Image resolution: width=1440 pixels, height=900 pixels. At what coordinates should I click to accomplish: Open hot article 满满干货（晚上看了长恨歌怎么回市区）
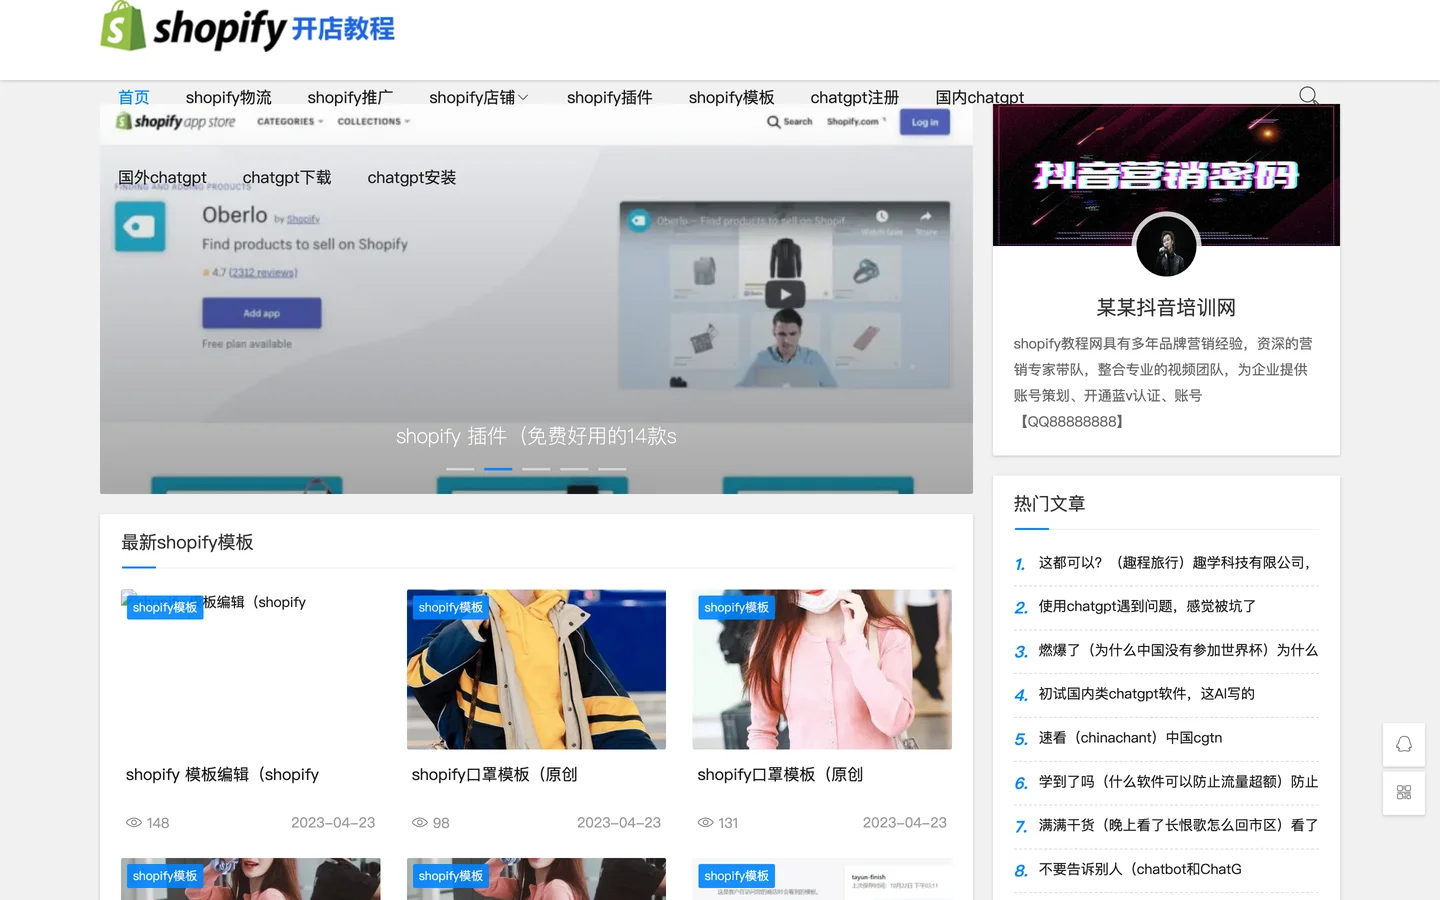click(1178, 825)
